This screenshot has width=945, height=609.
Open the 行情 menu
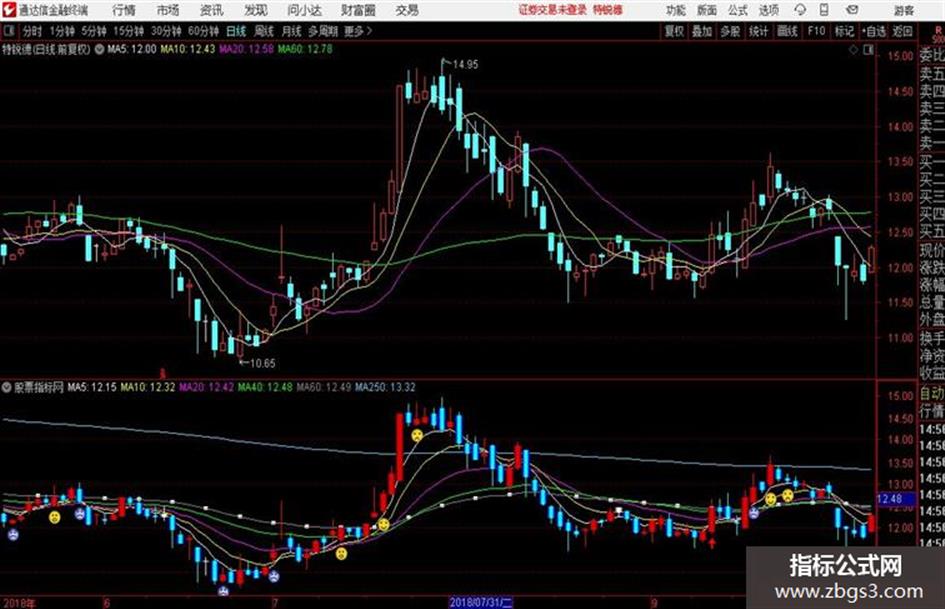click(x=124, y=10)
